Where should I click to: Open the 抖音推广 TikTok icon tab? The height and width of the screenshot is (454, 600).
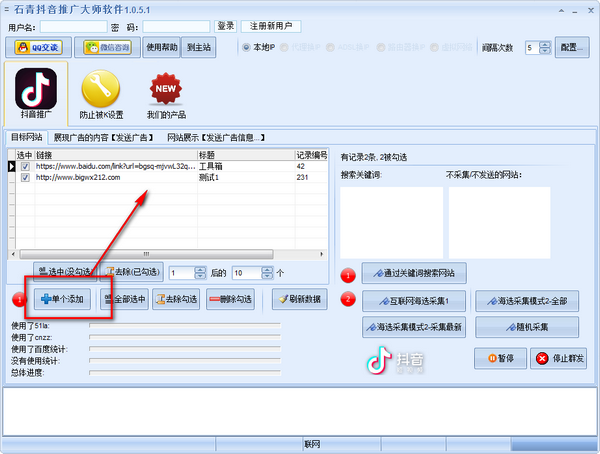(36, 93)
